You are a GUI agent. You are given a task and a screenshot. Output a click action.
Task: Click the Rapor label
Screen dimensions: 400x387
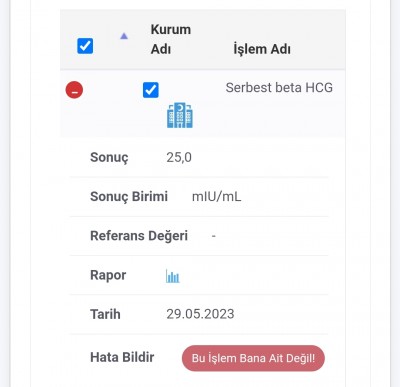(x=108, y=275)
